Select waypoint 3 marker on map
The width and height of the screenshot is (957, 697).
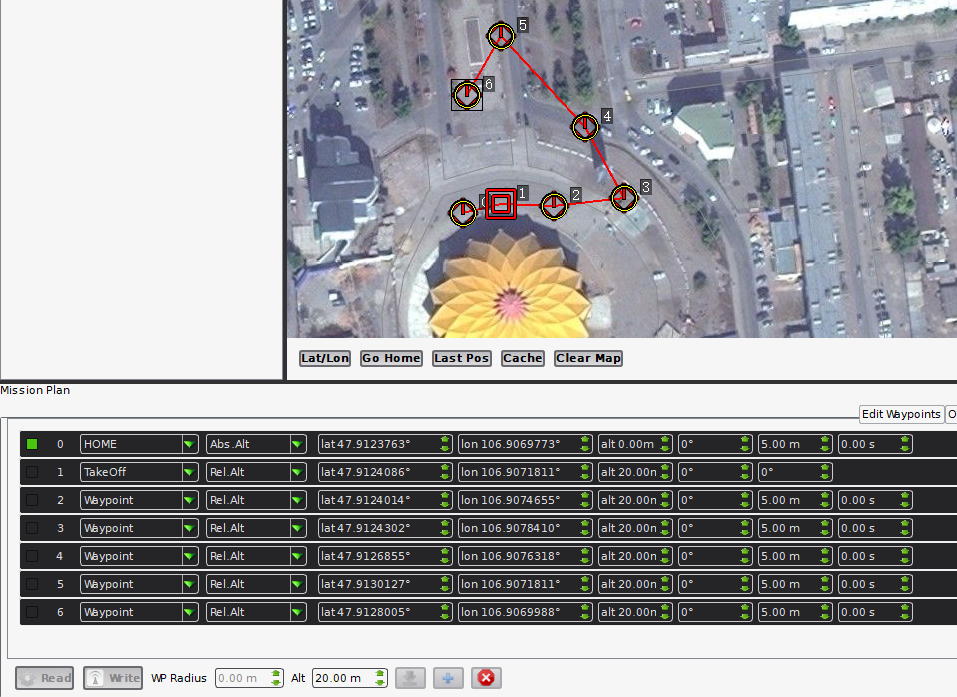click(x=624, y=198)
